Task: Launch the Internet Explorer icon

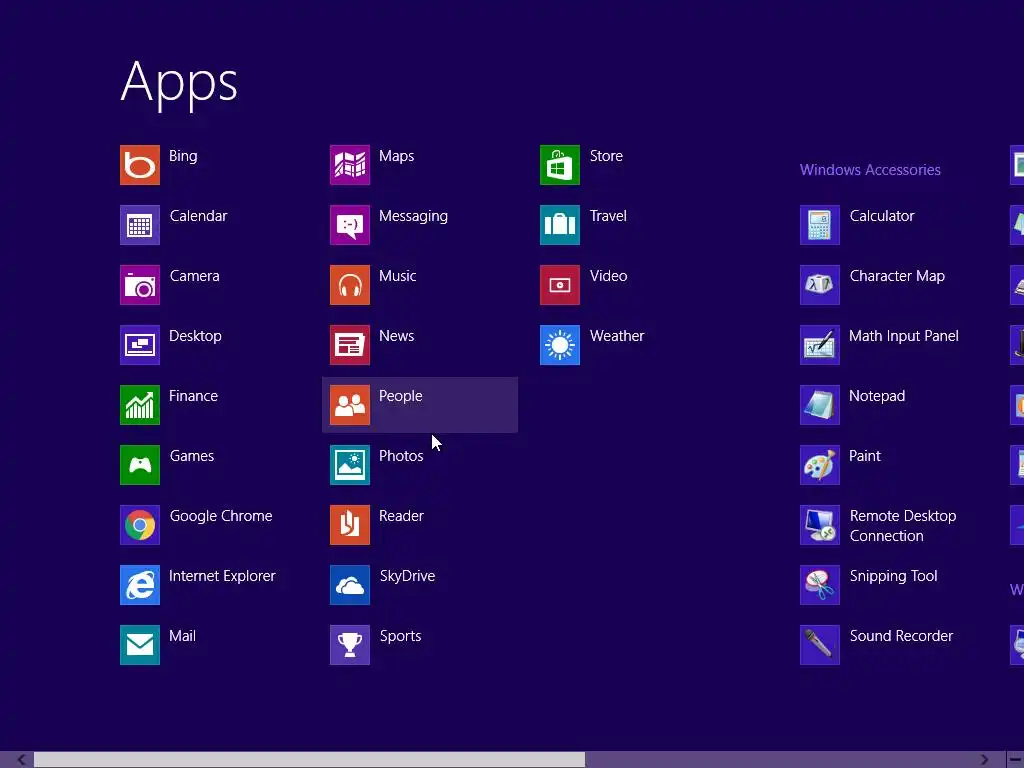Action: [140, 585]
